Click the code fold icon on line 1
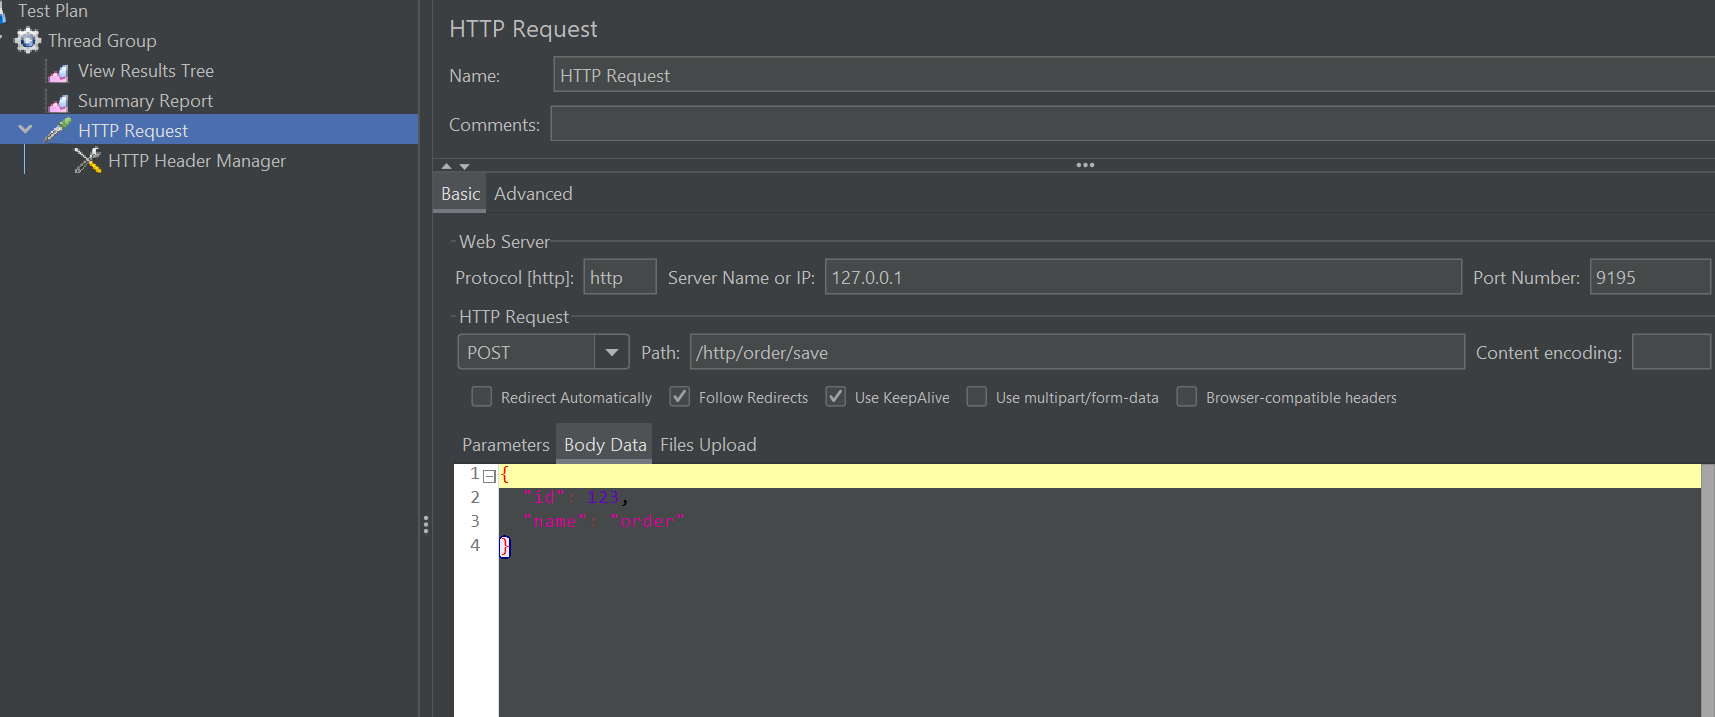 [489, 476]
